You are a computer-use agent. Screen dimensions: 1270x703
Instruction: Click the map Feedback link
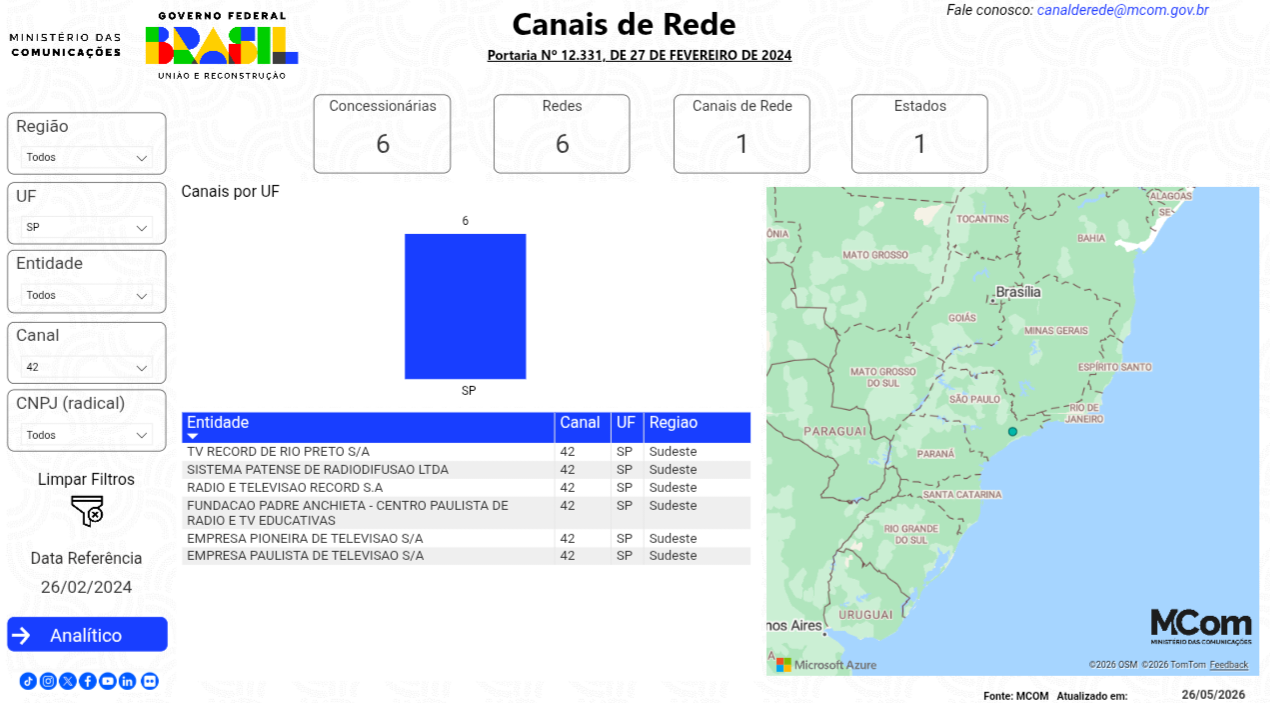[x=1228, y=665]
